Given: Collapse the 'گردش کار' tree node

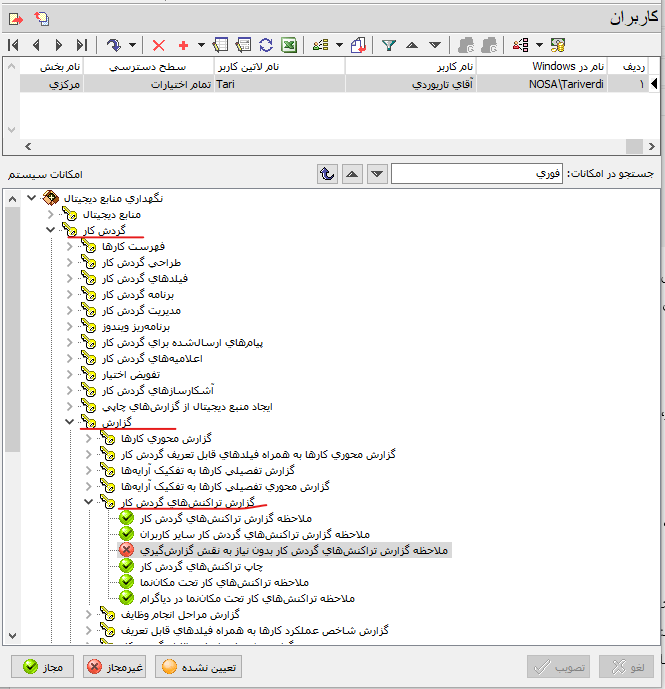Looking at the screenshot, I should [51, 230].
